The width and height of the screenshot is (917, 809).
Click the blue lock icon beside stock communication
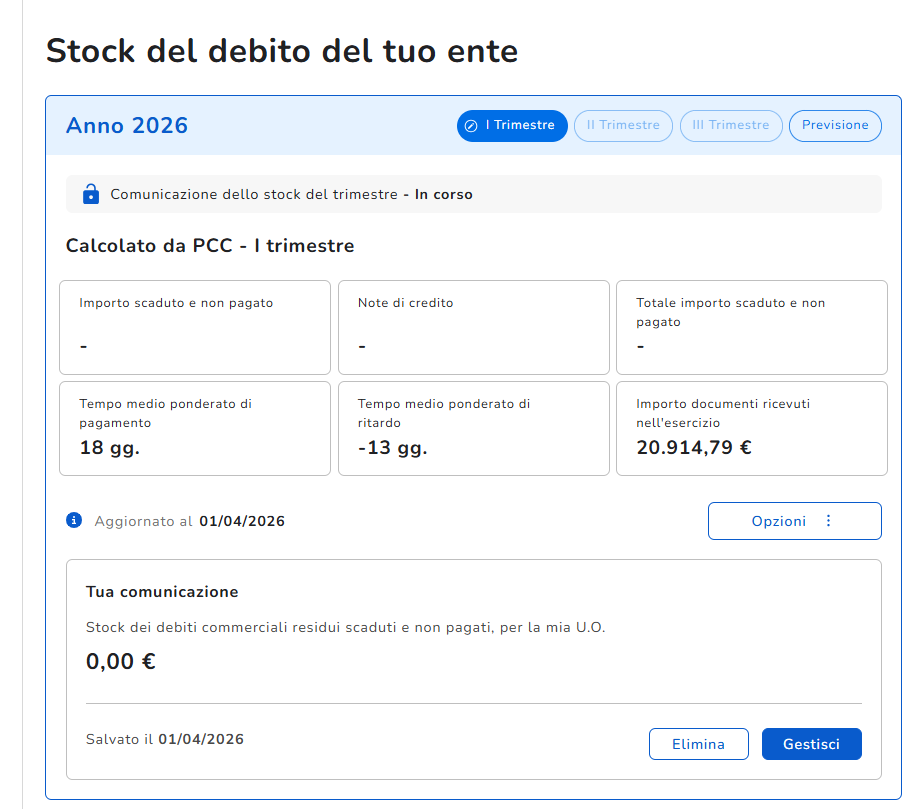click(x=91, y=194)
